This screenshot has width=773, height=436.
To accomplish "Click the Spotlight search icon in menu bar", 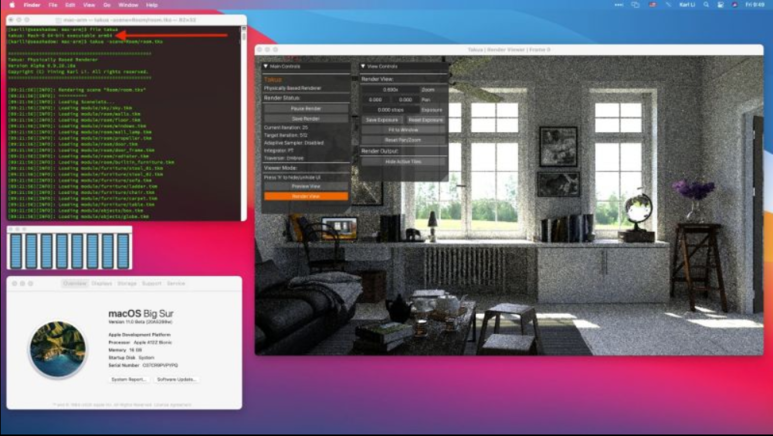I will click(x=706, y=5).
